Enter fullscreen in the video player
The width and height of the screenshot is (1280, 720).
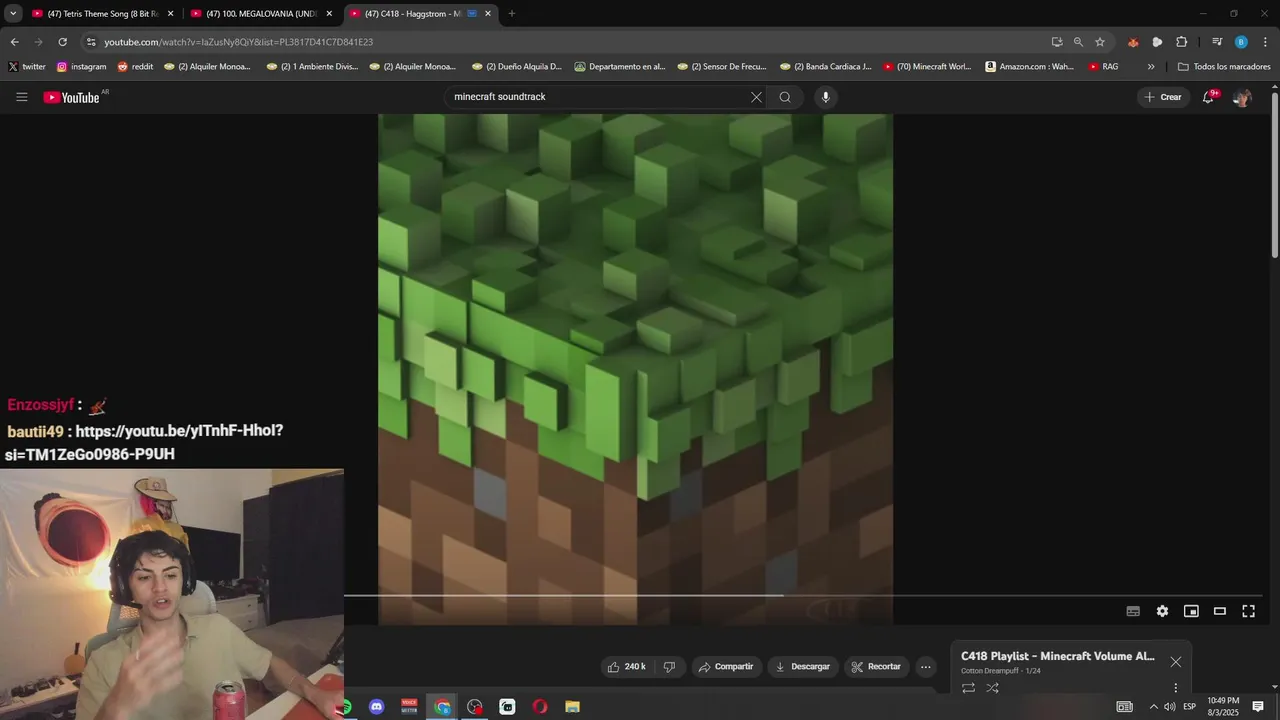point(1249,611)
